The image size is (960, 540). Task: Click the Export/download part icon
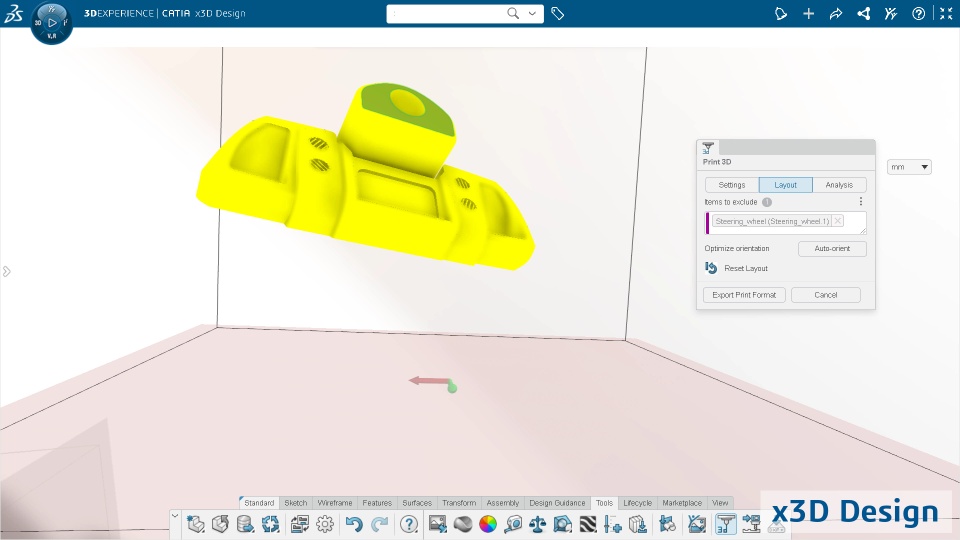[637, 524]
